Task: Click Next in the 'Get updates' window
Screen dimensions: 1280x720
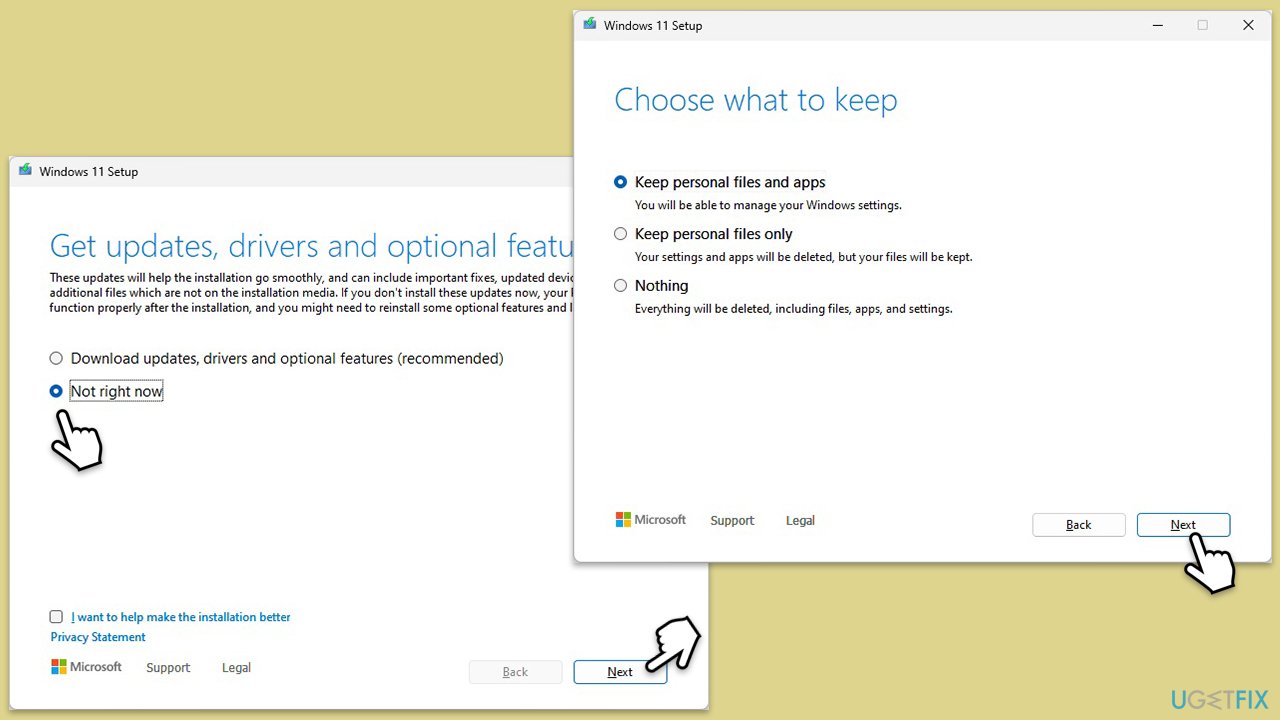Action: (x=620, y=672)
